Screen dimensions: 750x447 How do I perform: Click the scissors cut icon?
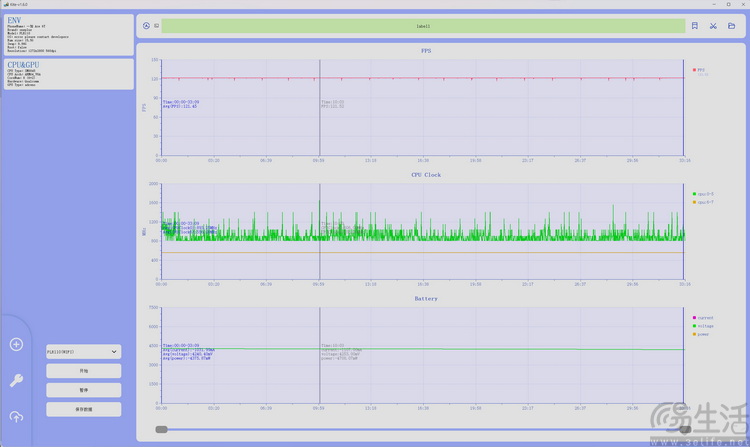(x=713, y=26)
